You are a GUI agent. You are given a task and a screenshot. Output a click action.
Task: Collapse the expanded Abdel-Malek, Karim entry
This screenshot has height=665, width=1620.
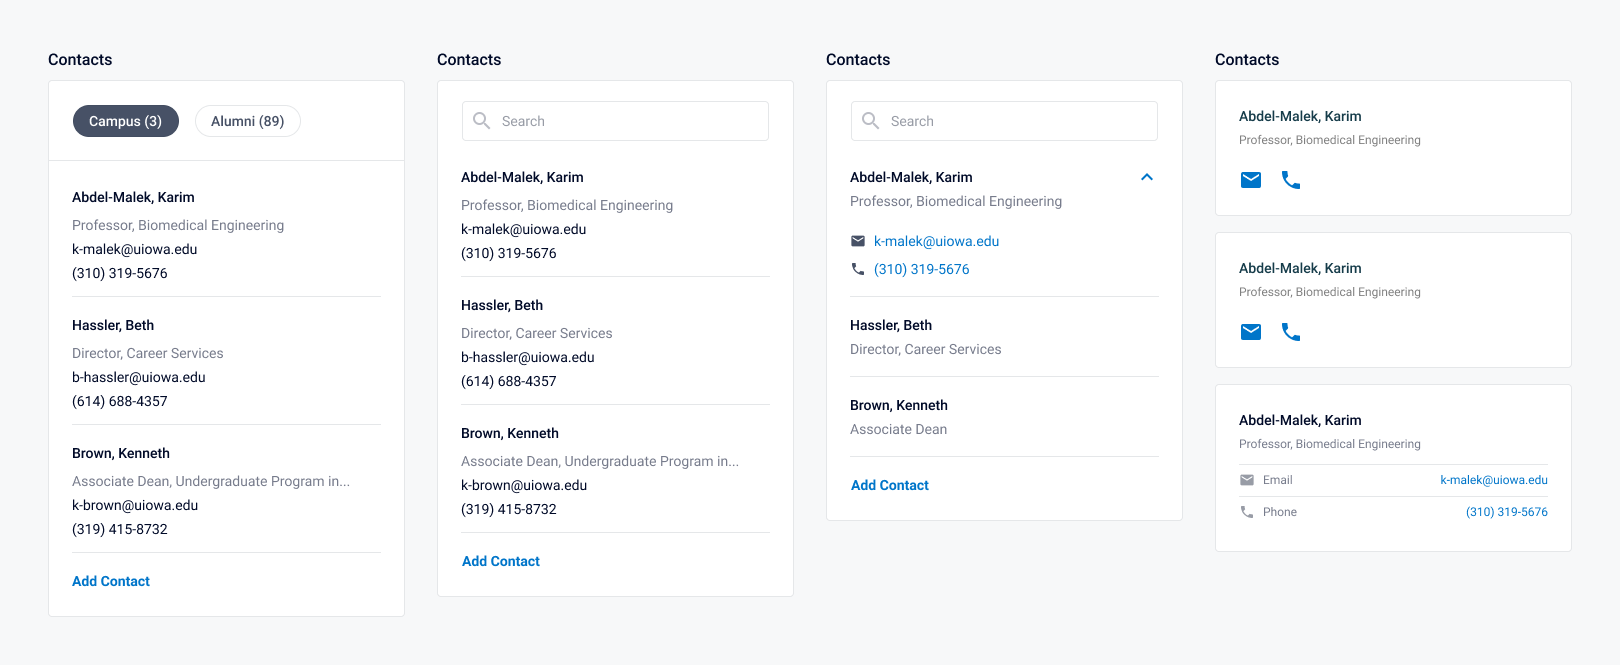pyautogui.click(x=1147, y=177)
